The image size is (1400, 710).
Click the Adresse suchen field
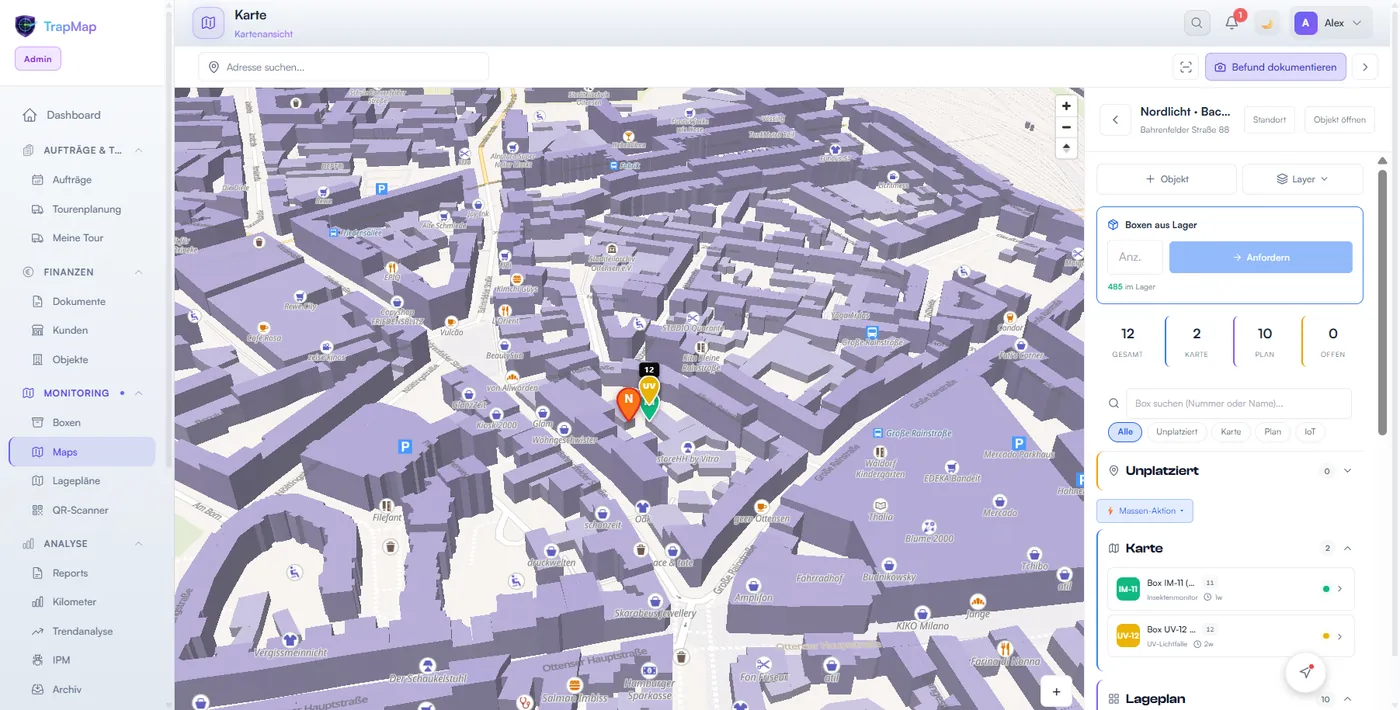tap(343, 67)
